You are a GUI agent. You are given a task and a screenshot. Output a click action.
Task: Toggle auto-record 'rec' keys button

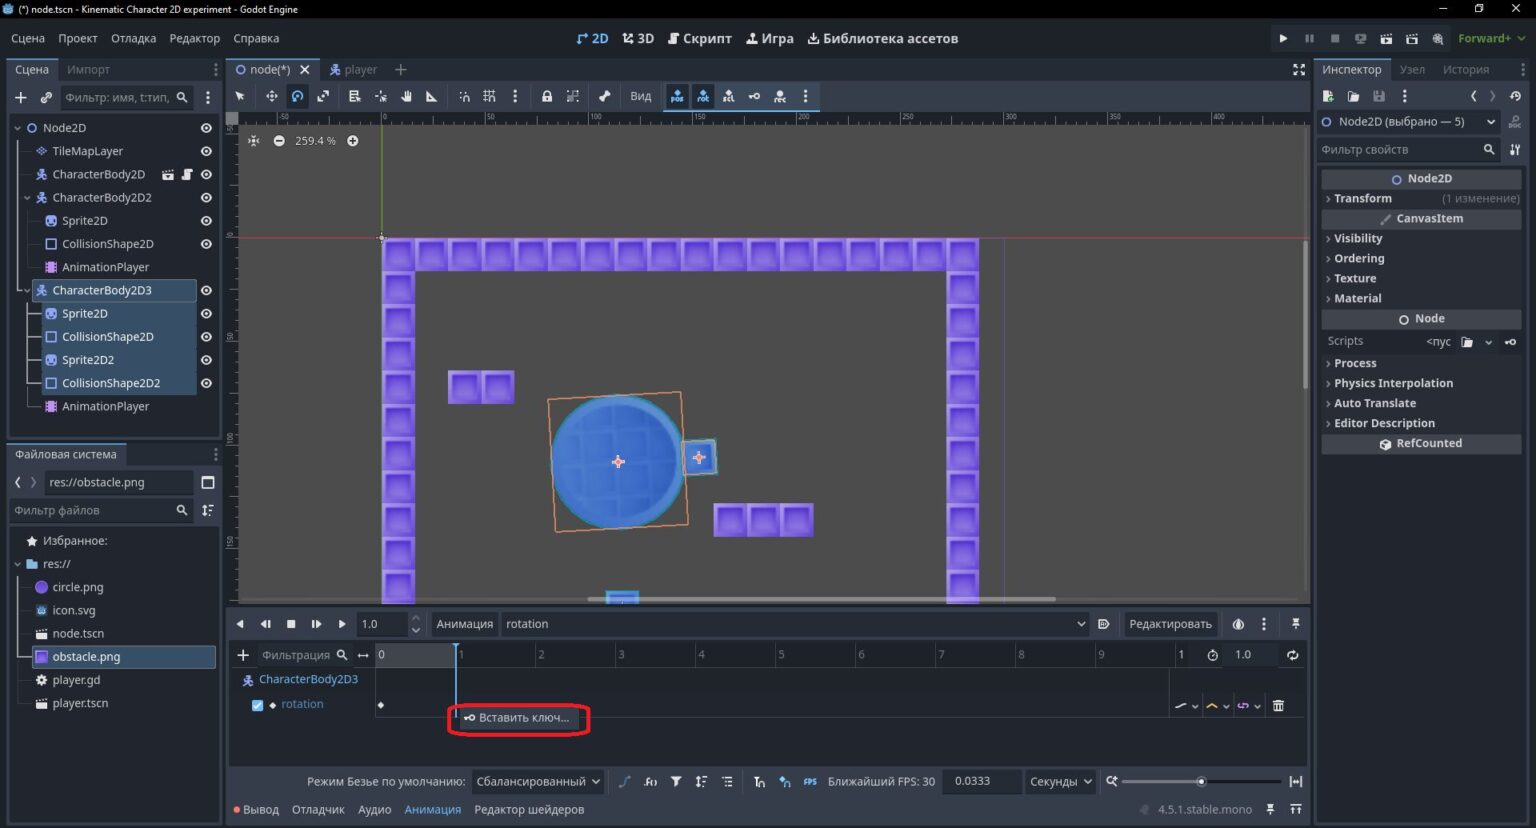click(780, 96)
